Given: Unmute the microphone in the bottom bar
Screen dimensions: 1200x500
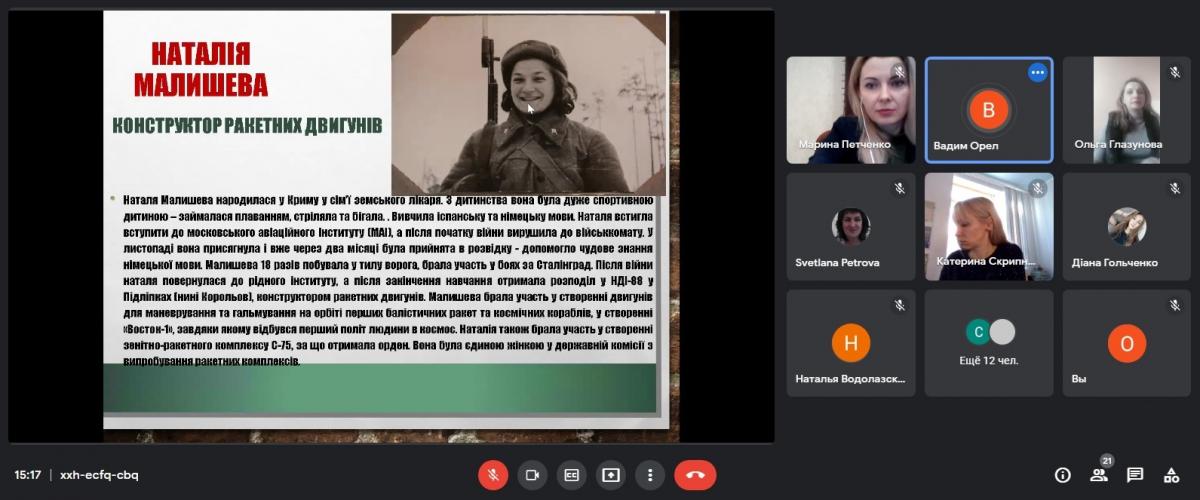Looking at the screenshot, I should click(x=492, y=475).
